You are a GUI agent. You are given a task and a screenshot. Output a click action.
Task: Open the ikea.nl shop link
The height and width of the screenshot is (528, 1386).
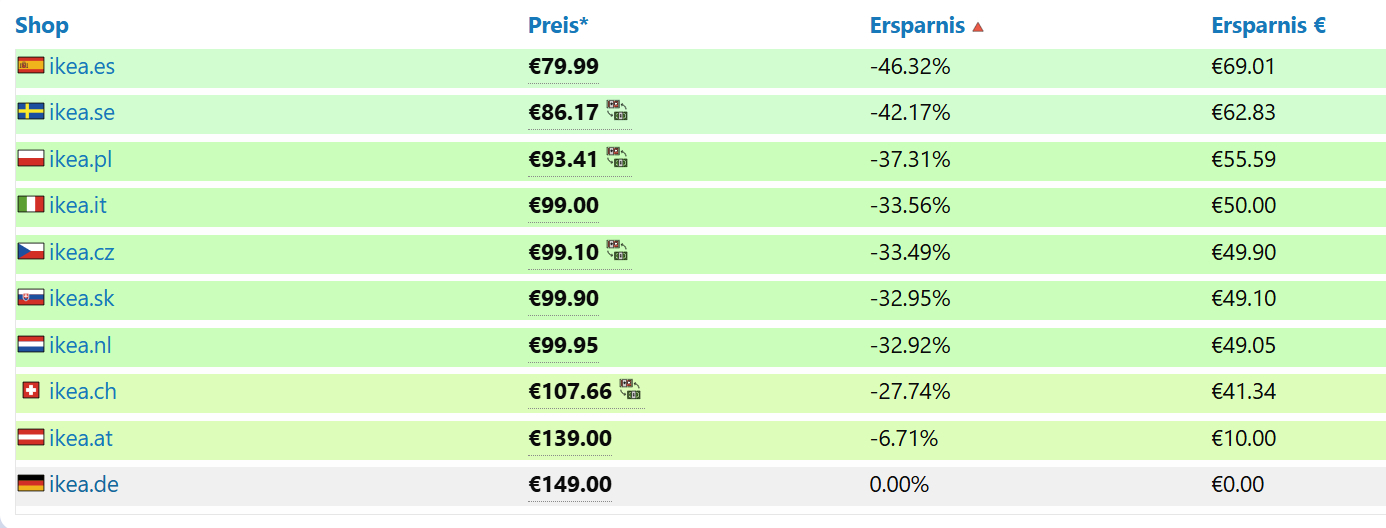pyautogui.click(x=80, y=345)
